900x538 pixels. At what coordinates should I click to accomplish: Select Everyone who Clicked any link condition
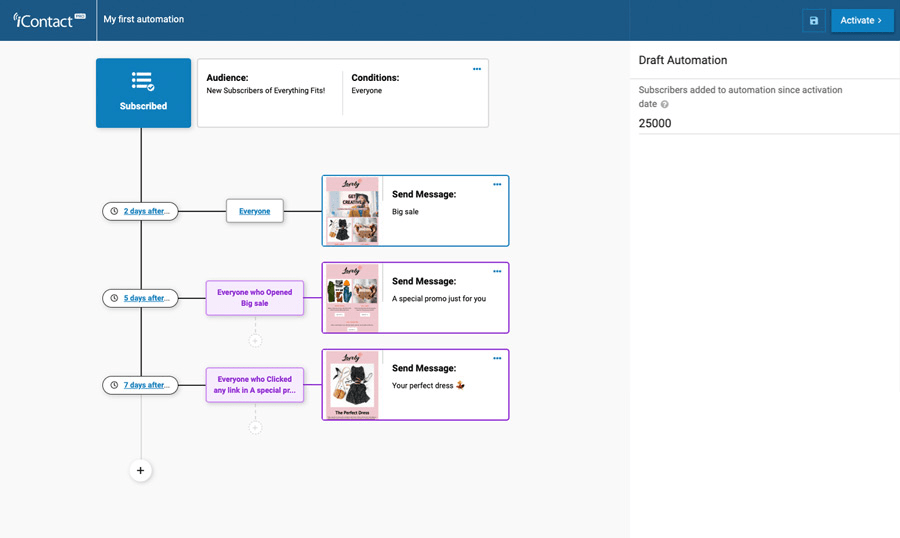coord(254,385)
